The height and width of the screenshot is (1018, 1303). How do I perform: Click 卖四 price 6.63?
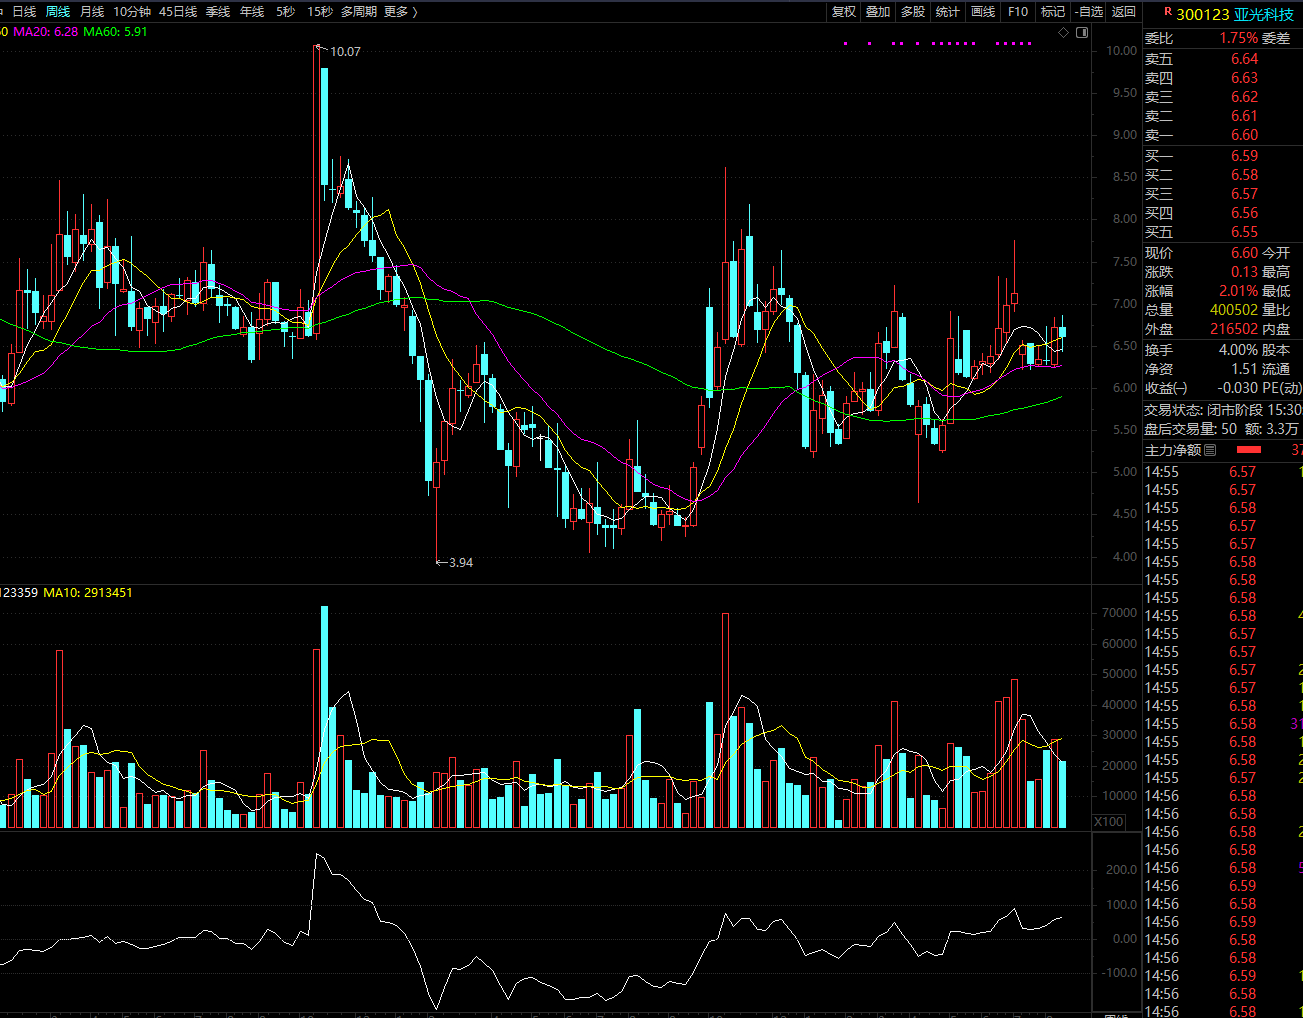(x=1244, y=78)
